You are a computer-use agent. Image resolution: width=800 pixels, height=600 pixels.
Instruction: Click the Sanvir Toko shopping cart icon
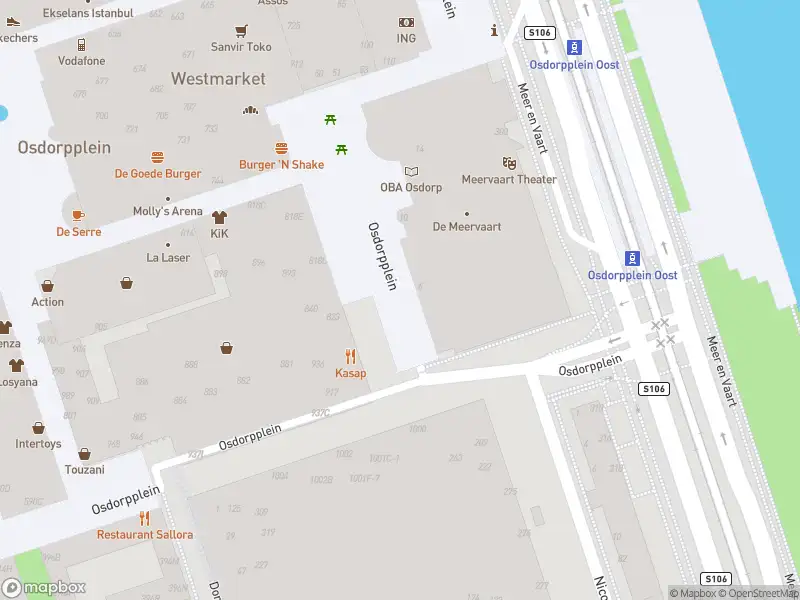pos(241,31)
